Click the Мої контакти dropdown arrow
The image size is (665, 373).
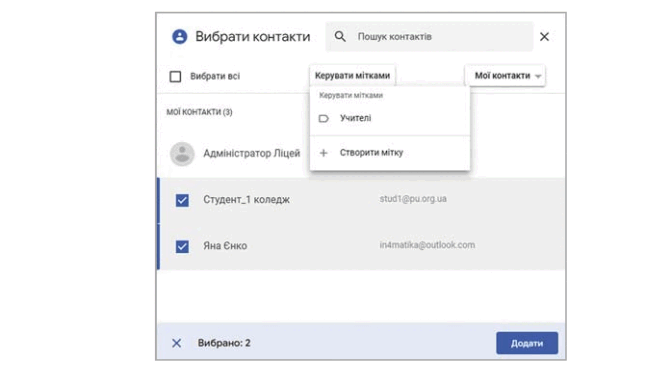click(x=538, y=76)
